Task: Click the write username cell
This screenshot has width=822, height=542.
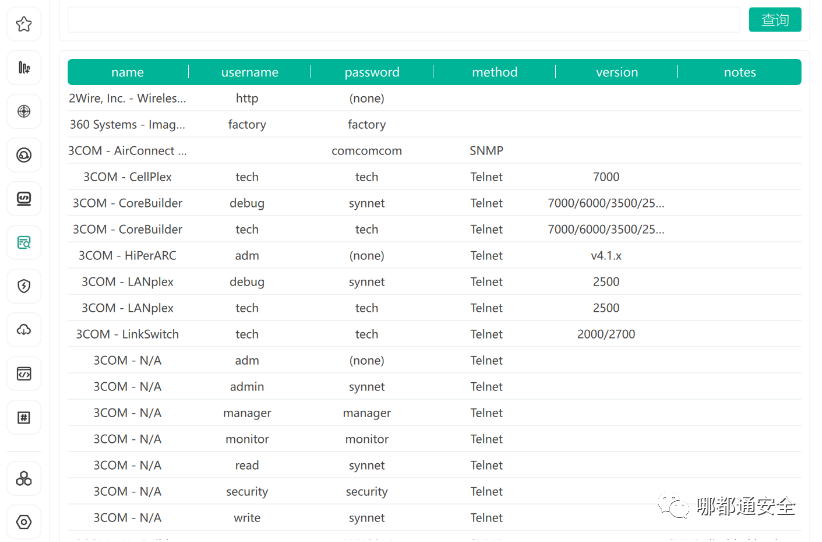Action: (x=247, y=518)
